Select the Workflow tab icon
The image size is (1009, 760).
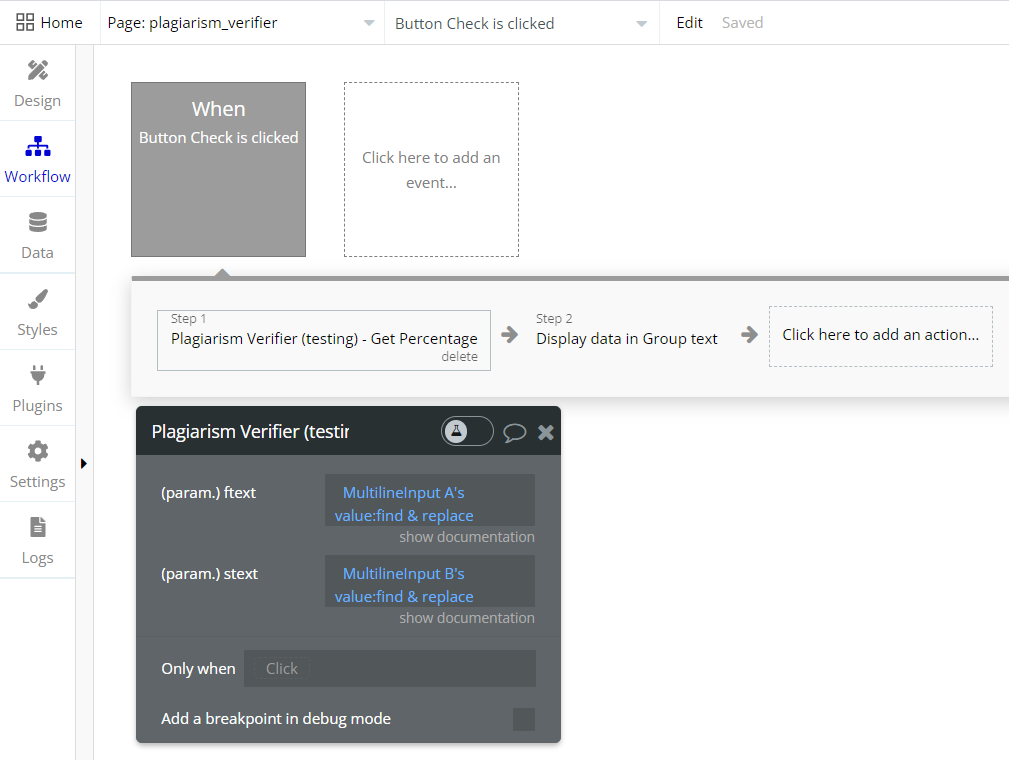[37, 146]
